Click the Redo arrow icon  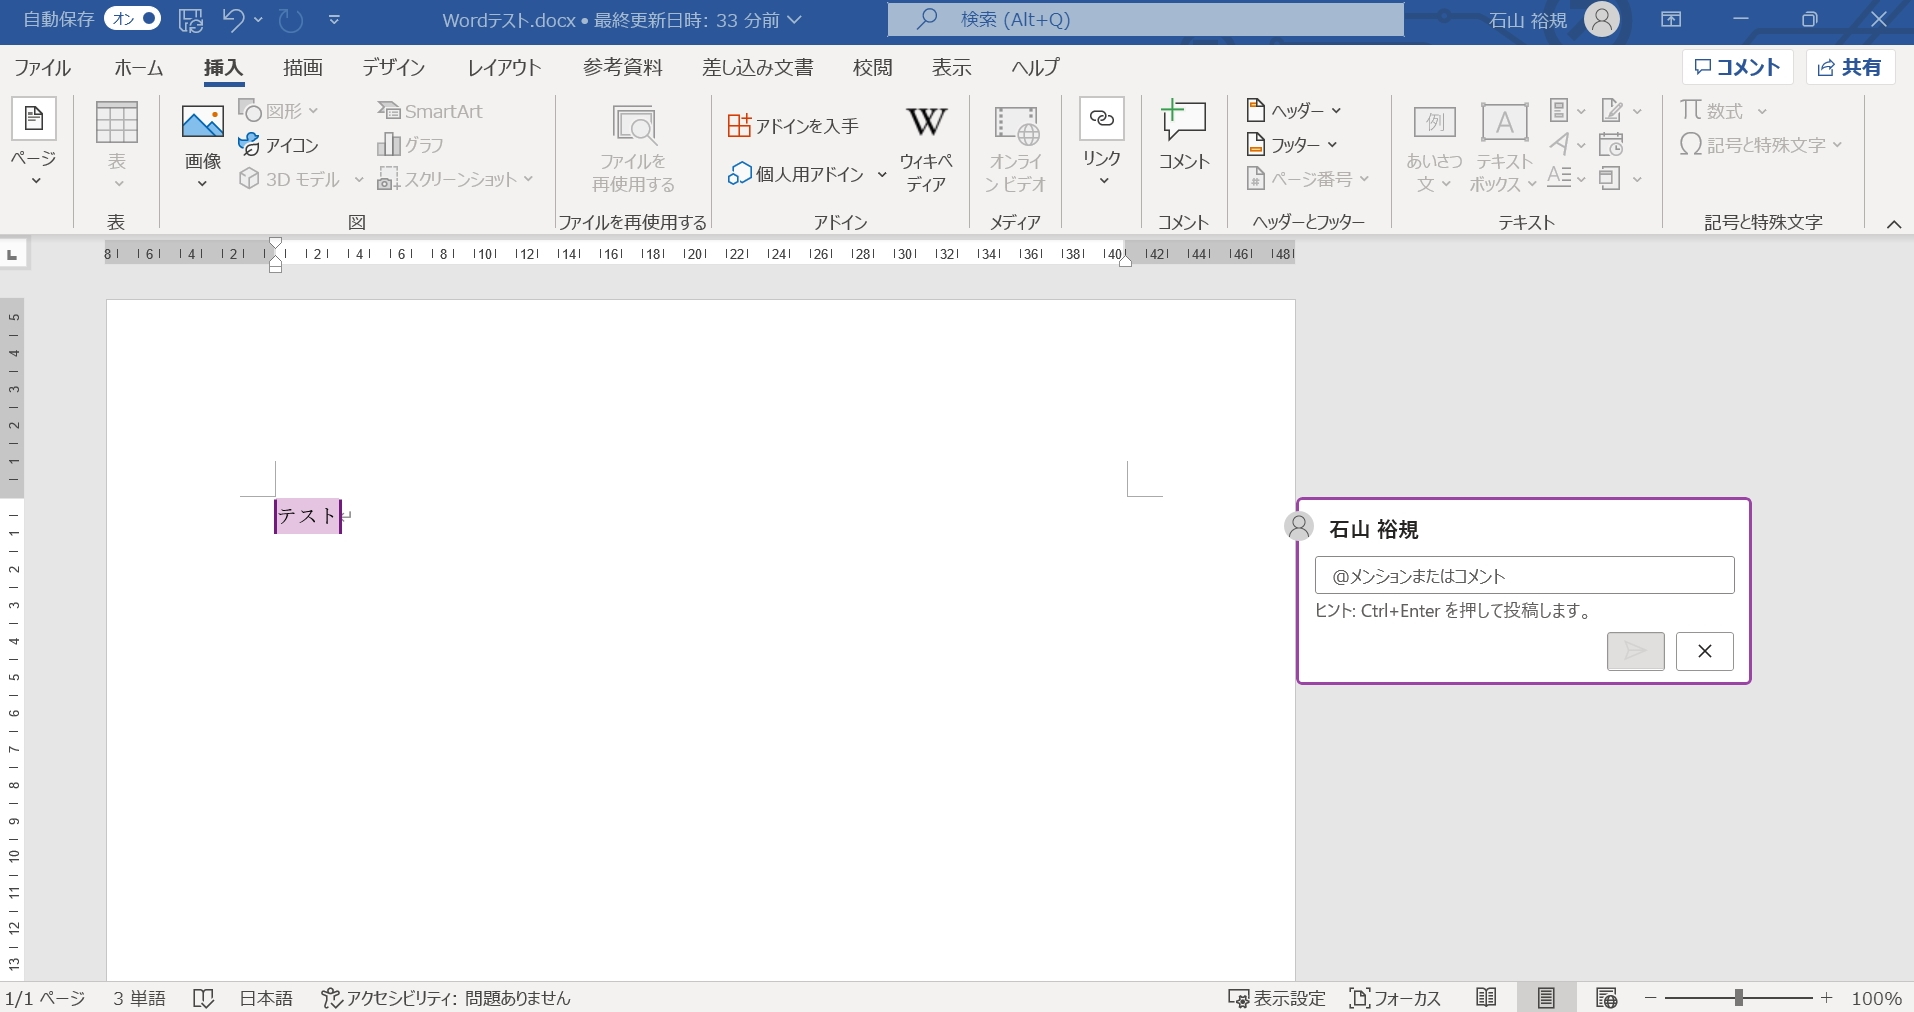290,19
